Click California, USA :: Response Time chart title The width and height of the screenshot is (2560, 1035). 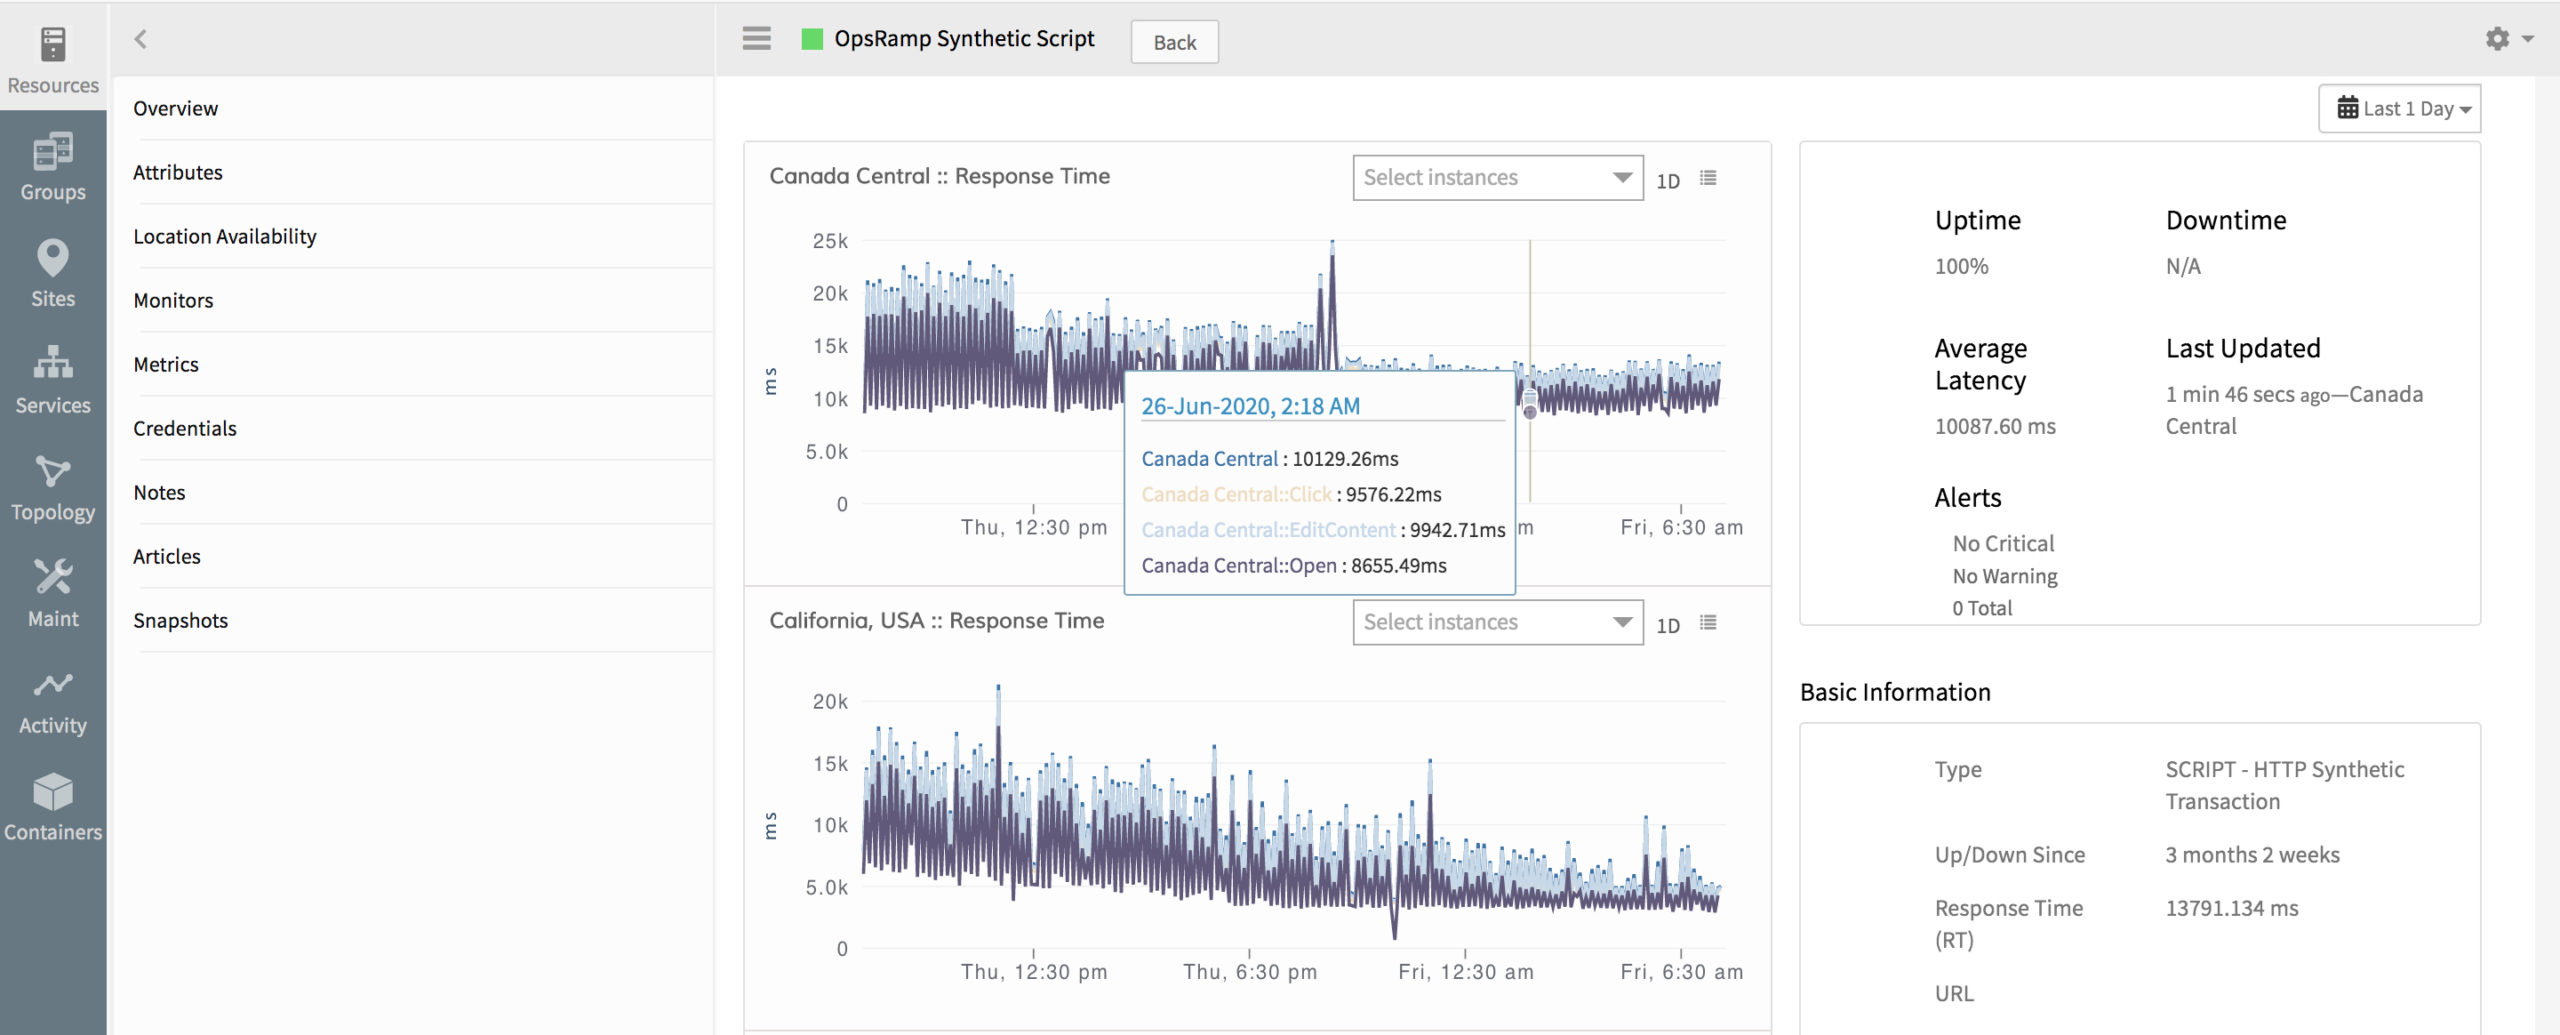(936, 620)
